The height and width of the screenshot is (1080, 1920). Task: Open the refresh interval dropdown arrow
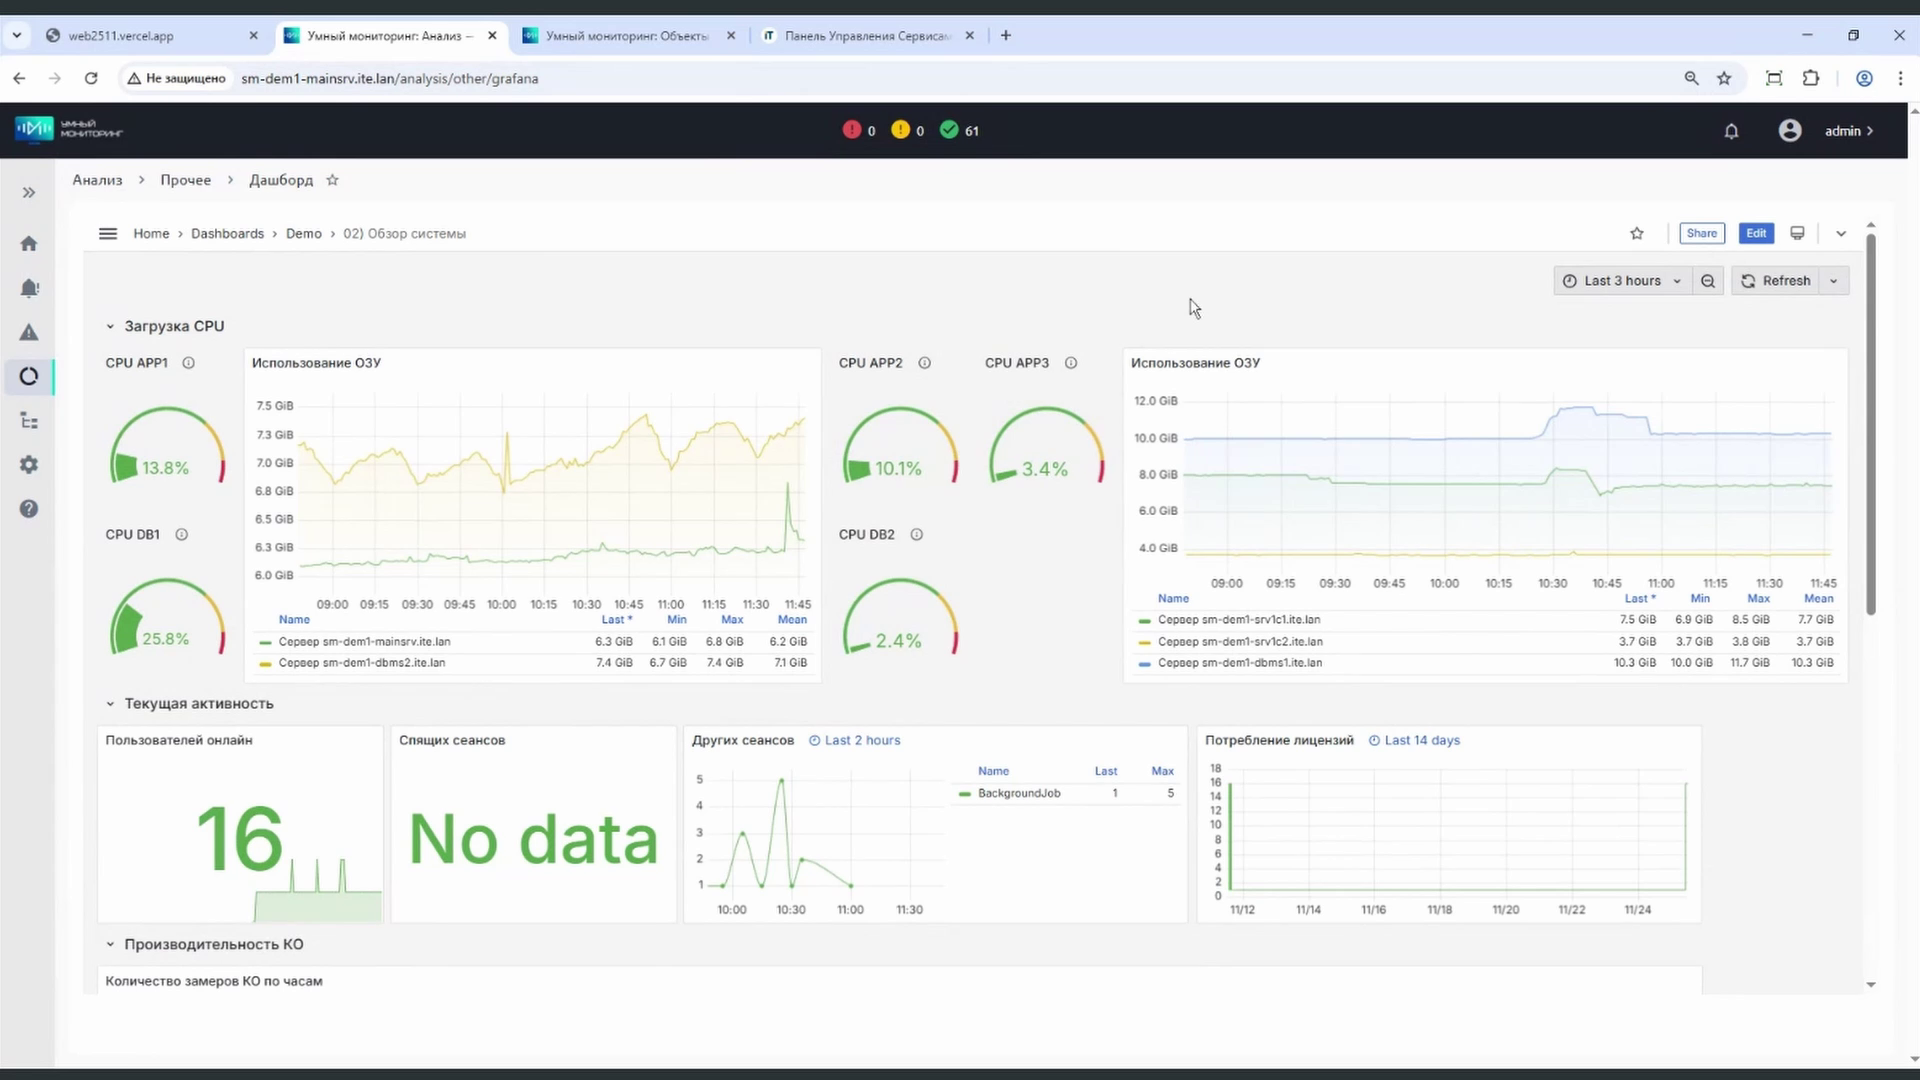point(1833,281)
